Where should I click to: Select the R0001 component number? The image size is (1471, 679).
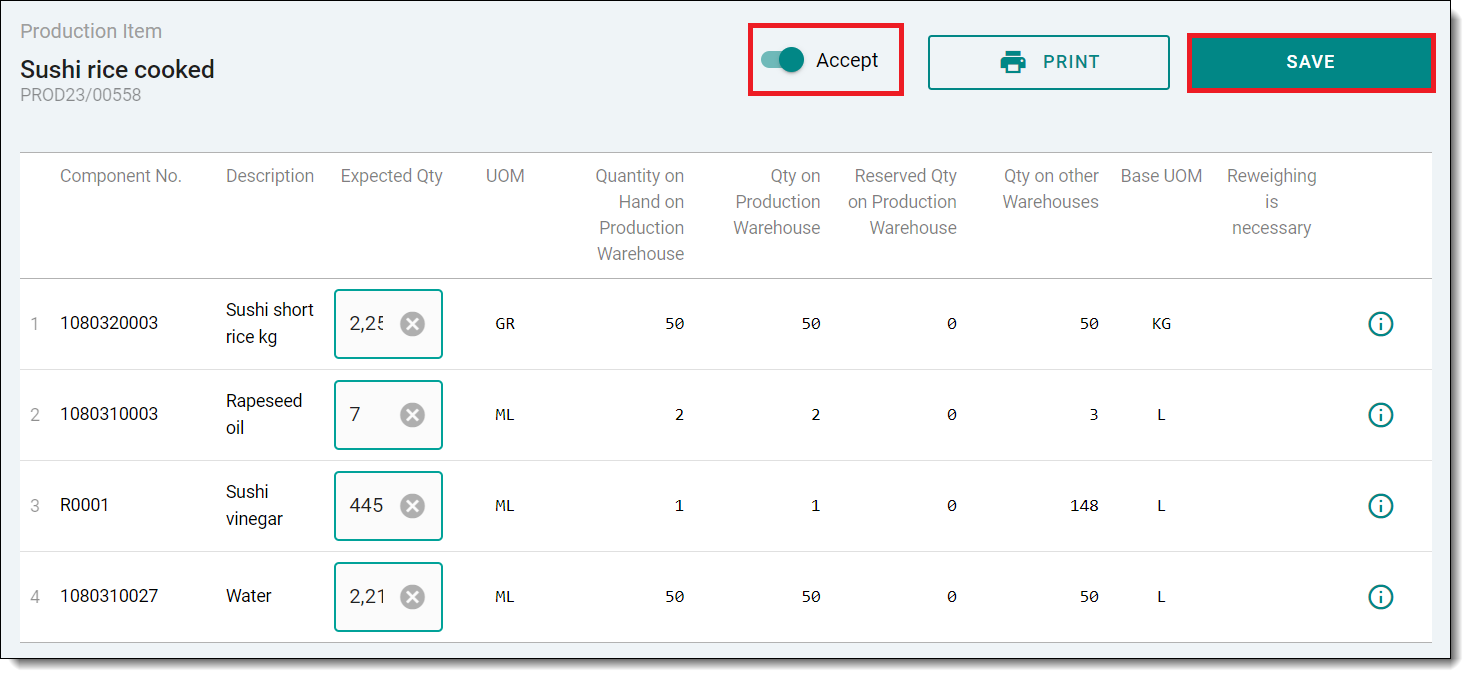coord(85,506)
